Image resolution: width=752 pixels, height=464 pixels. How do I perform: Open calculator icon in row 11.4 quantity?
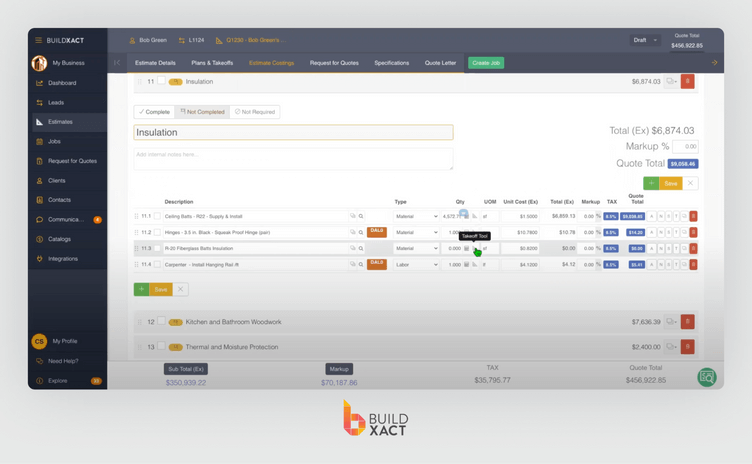click(466, 265)
